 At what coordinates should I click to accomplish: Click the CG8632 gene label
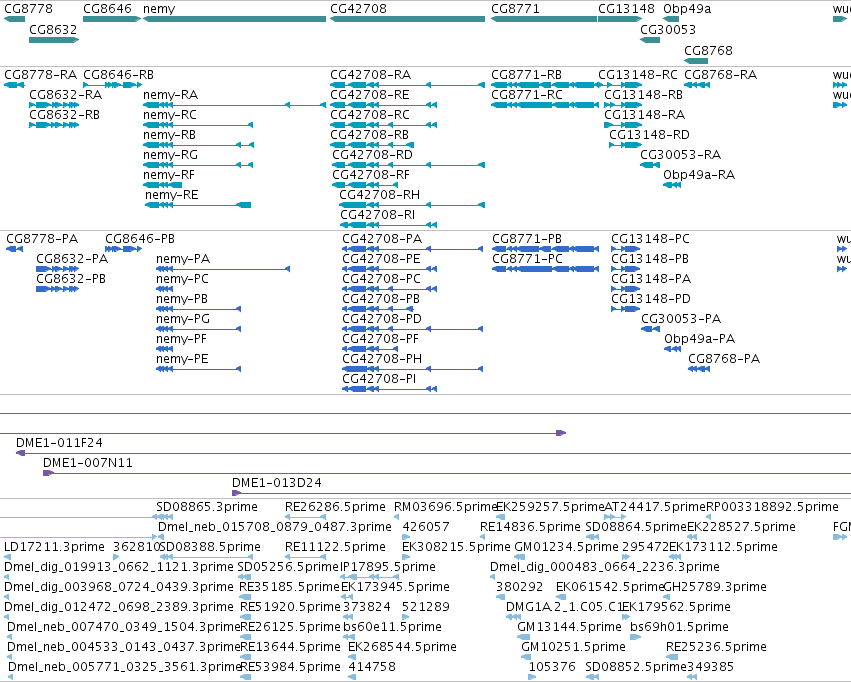pos(53,29)
